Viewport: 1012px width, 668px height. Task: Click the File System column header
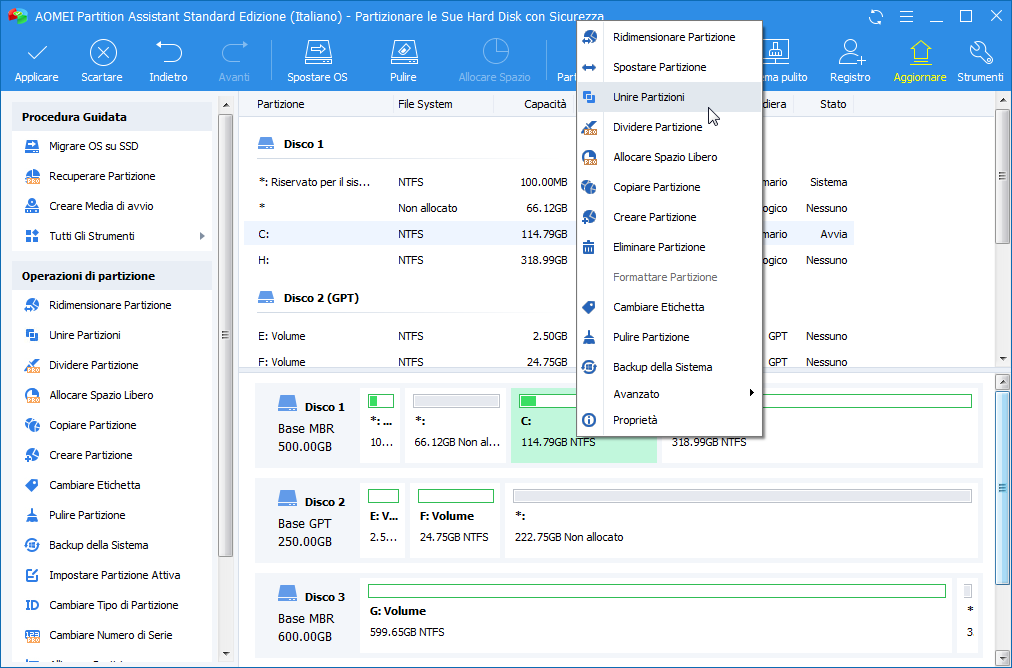[x=425, y=104]
